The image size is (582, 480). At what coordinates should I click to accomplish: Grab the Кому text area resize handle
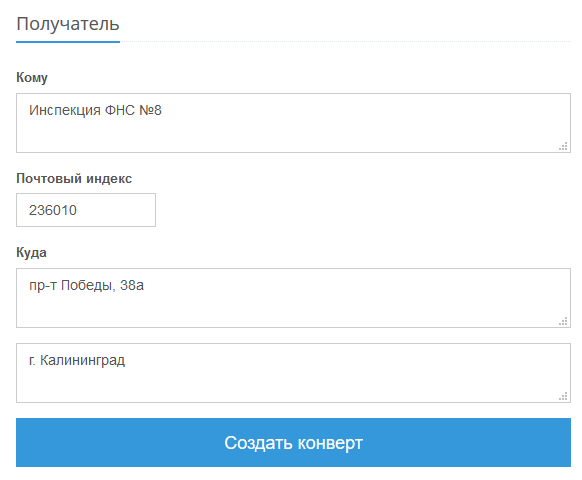pos(563,146)
